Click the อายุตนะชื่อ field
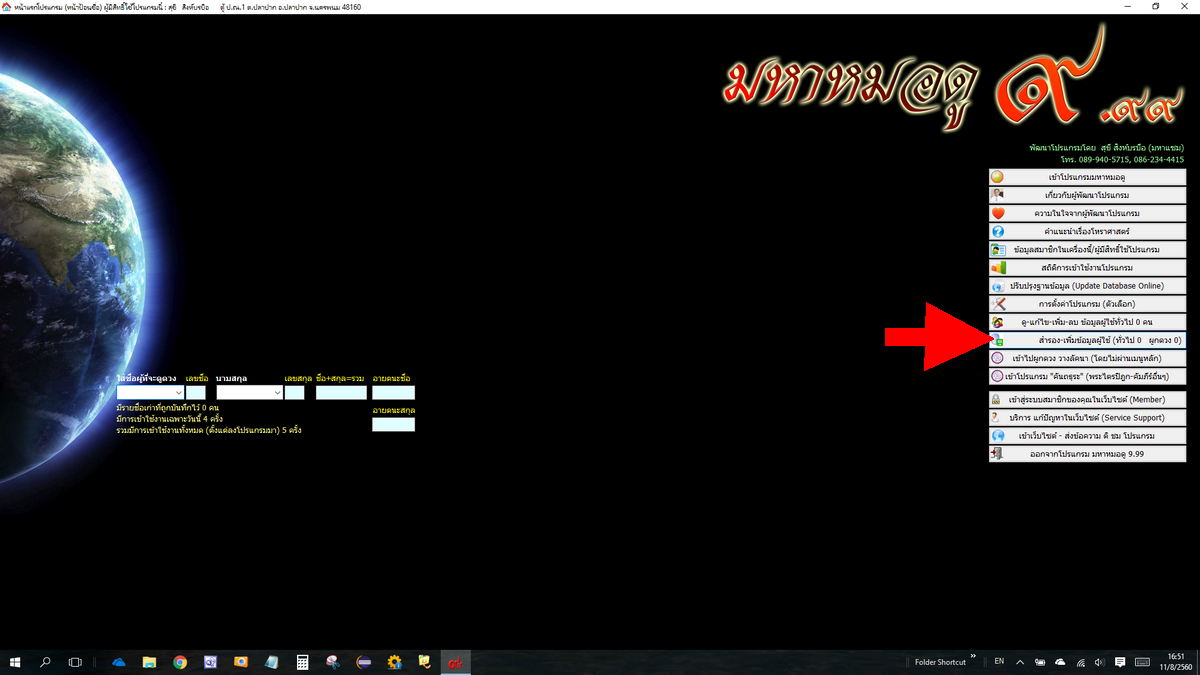Image resolution: width=1200 pixels, height=675 pixels. (393, 393)
